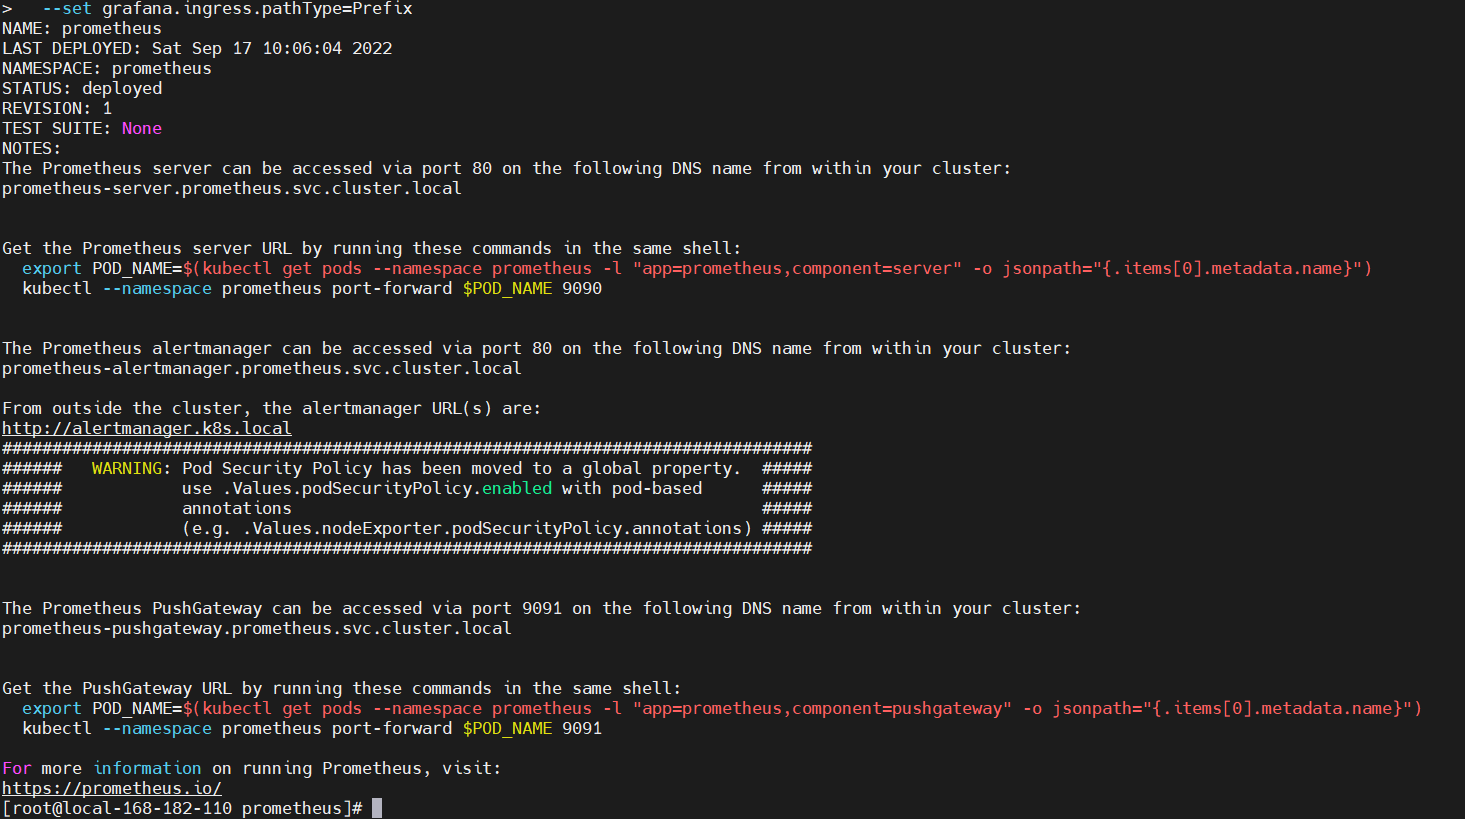
Task: Select prometheus-server.prometheus.svc.cluster.local DNS name
Action: click(232, 188)
